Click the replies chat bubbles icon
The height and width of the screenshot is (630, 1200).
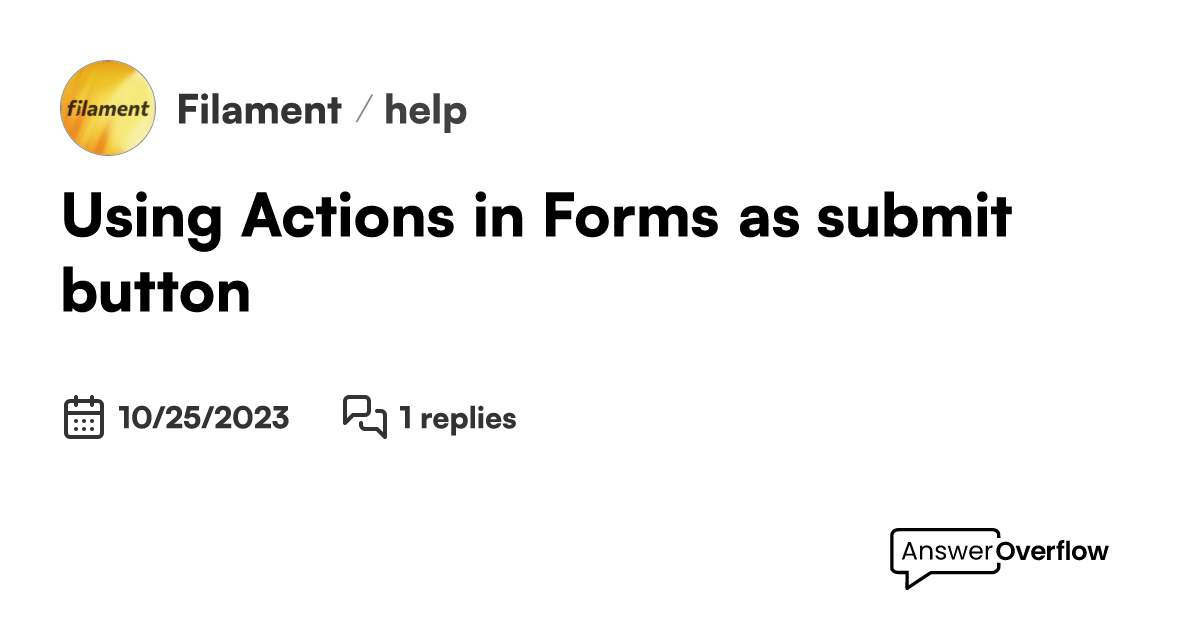[x=364, y=417]
